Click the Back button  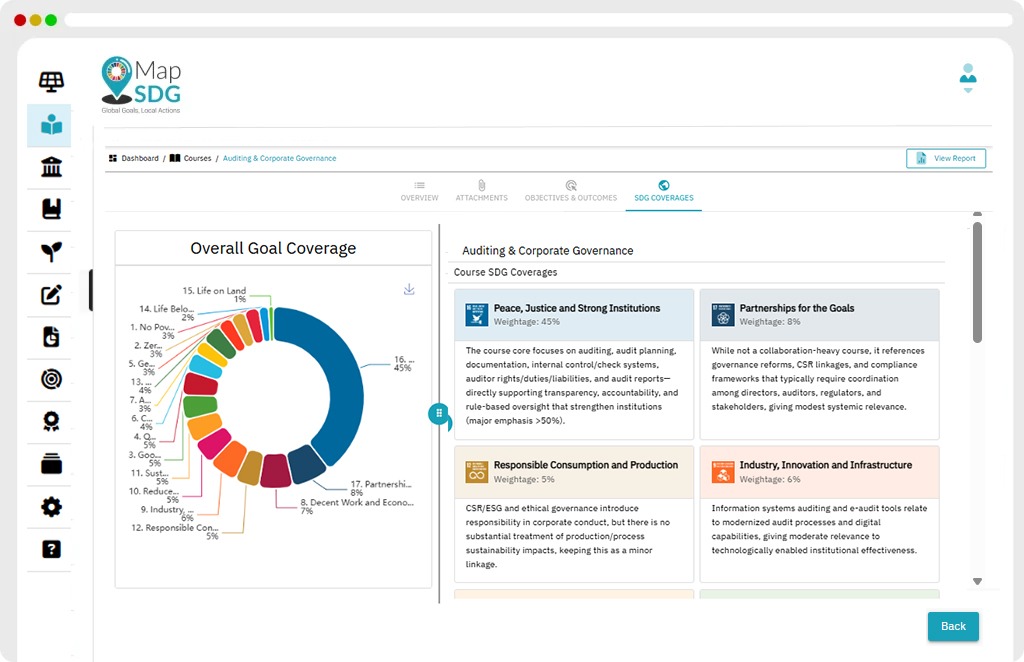953,626
